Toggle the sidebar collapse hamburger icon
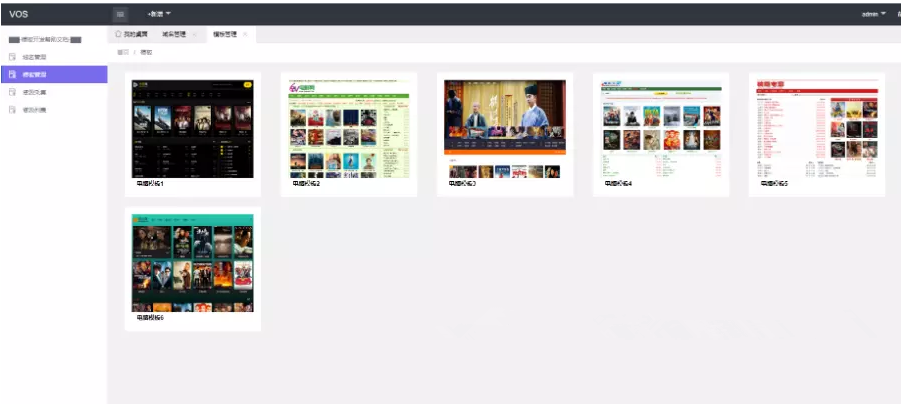This screenshot has width=903, height=405. pos(120,14)
